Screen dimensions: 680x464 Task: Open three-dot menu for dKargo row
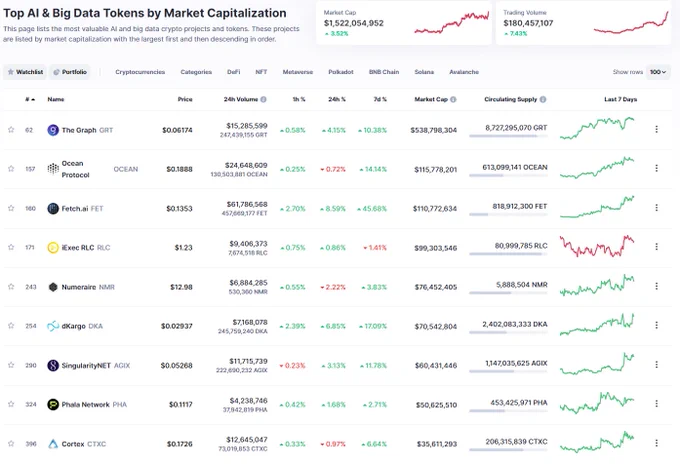click(657, 325)
